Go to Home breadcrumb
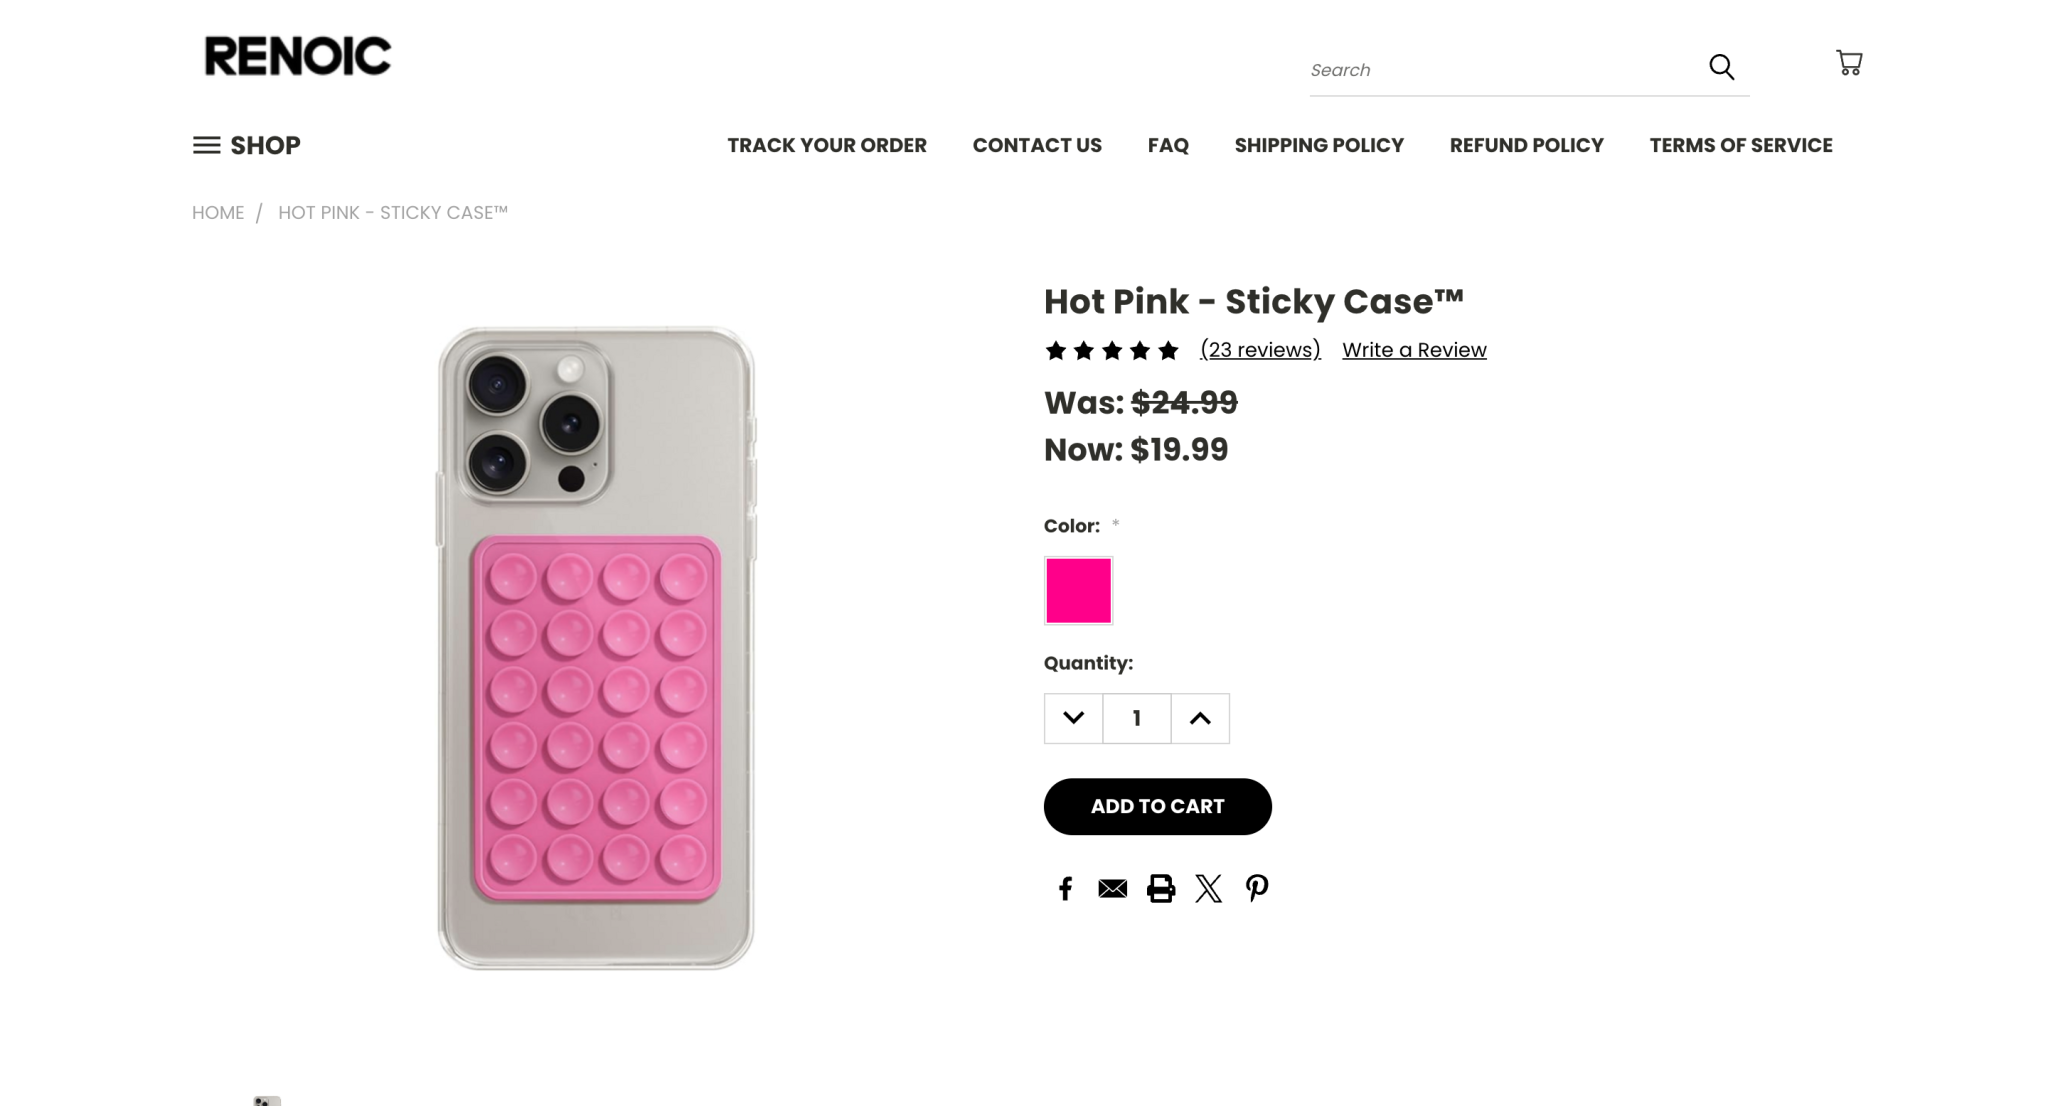Image resolution: width=2048 pixels, height=1106 pixels. click(218, 212)
